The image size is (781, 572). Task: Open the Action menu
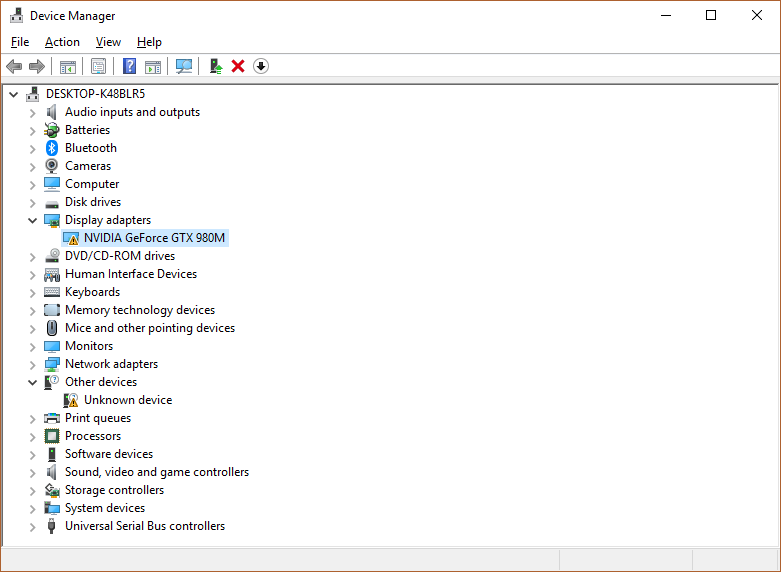tap(62, 42)
